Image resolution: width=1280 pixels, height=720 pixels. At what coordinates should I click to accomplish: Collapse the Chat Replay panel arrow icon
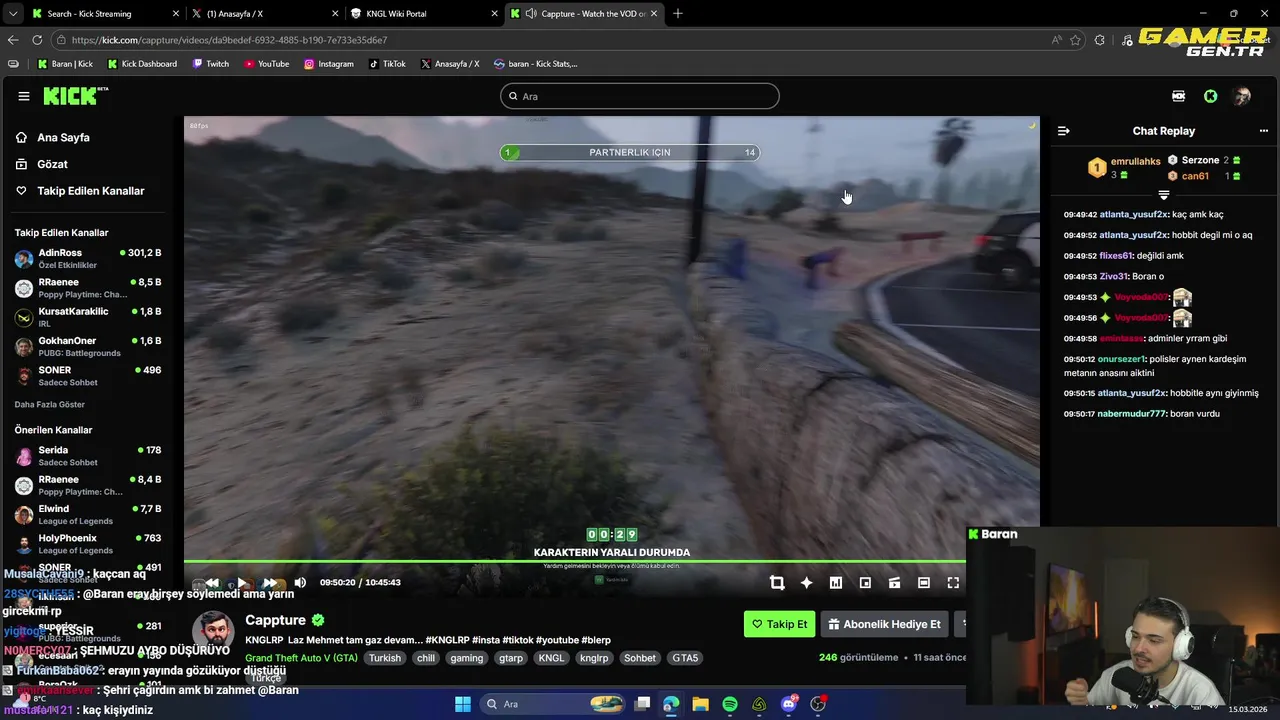[x=1063, y=131]
